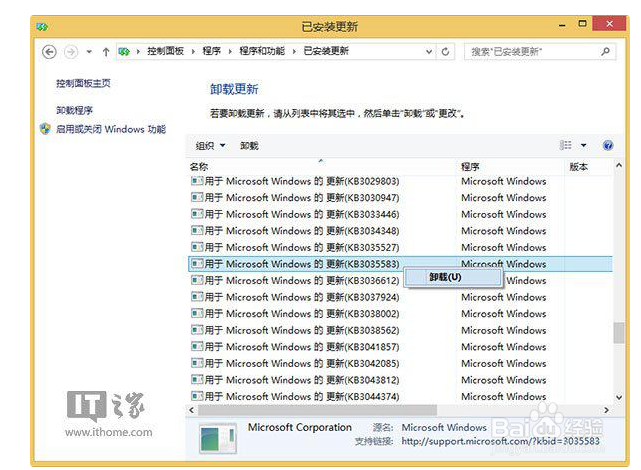This screenshot has width=641, height=470.
Task: Select update KB3043812 row
Action: (401, 380)
